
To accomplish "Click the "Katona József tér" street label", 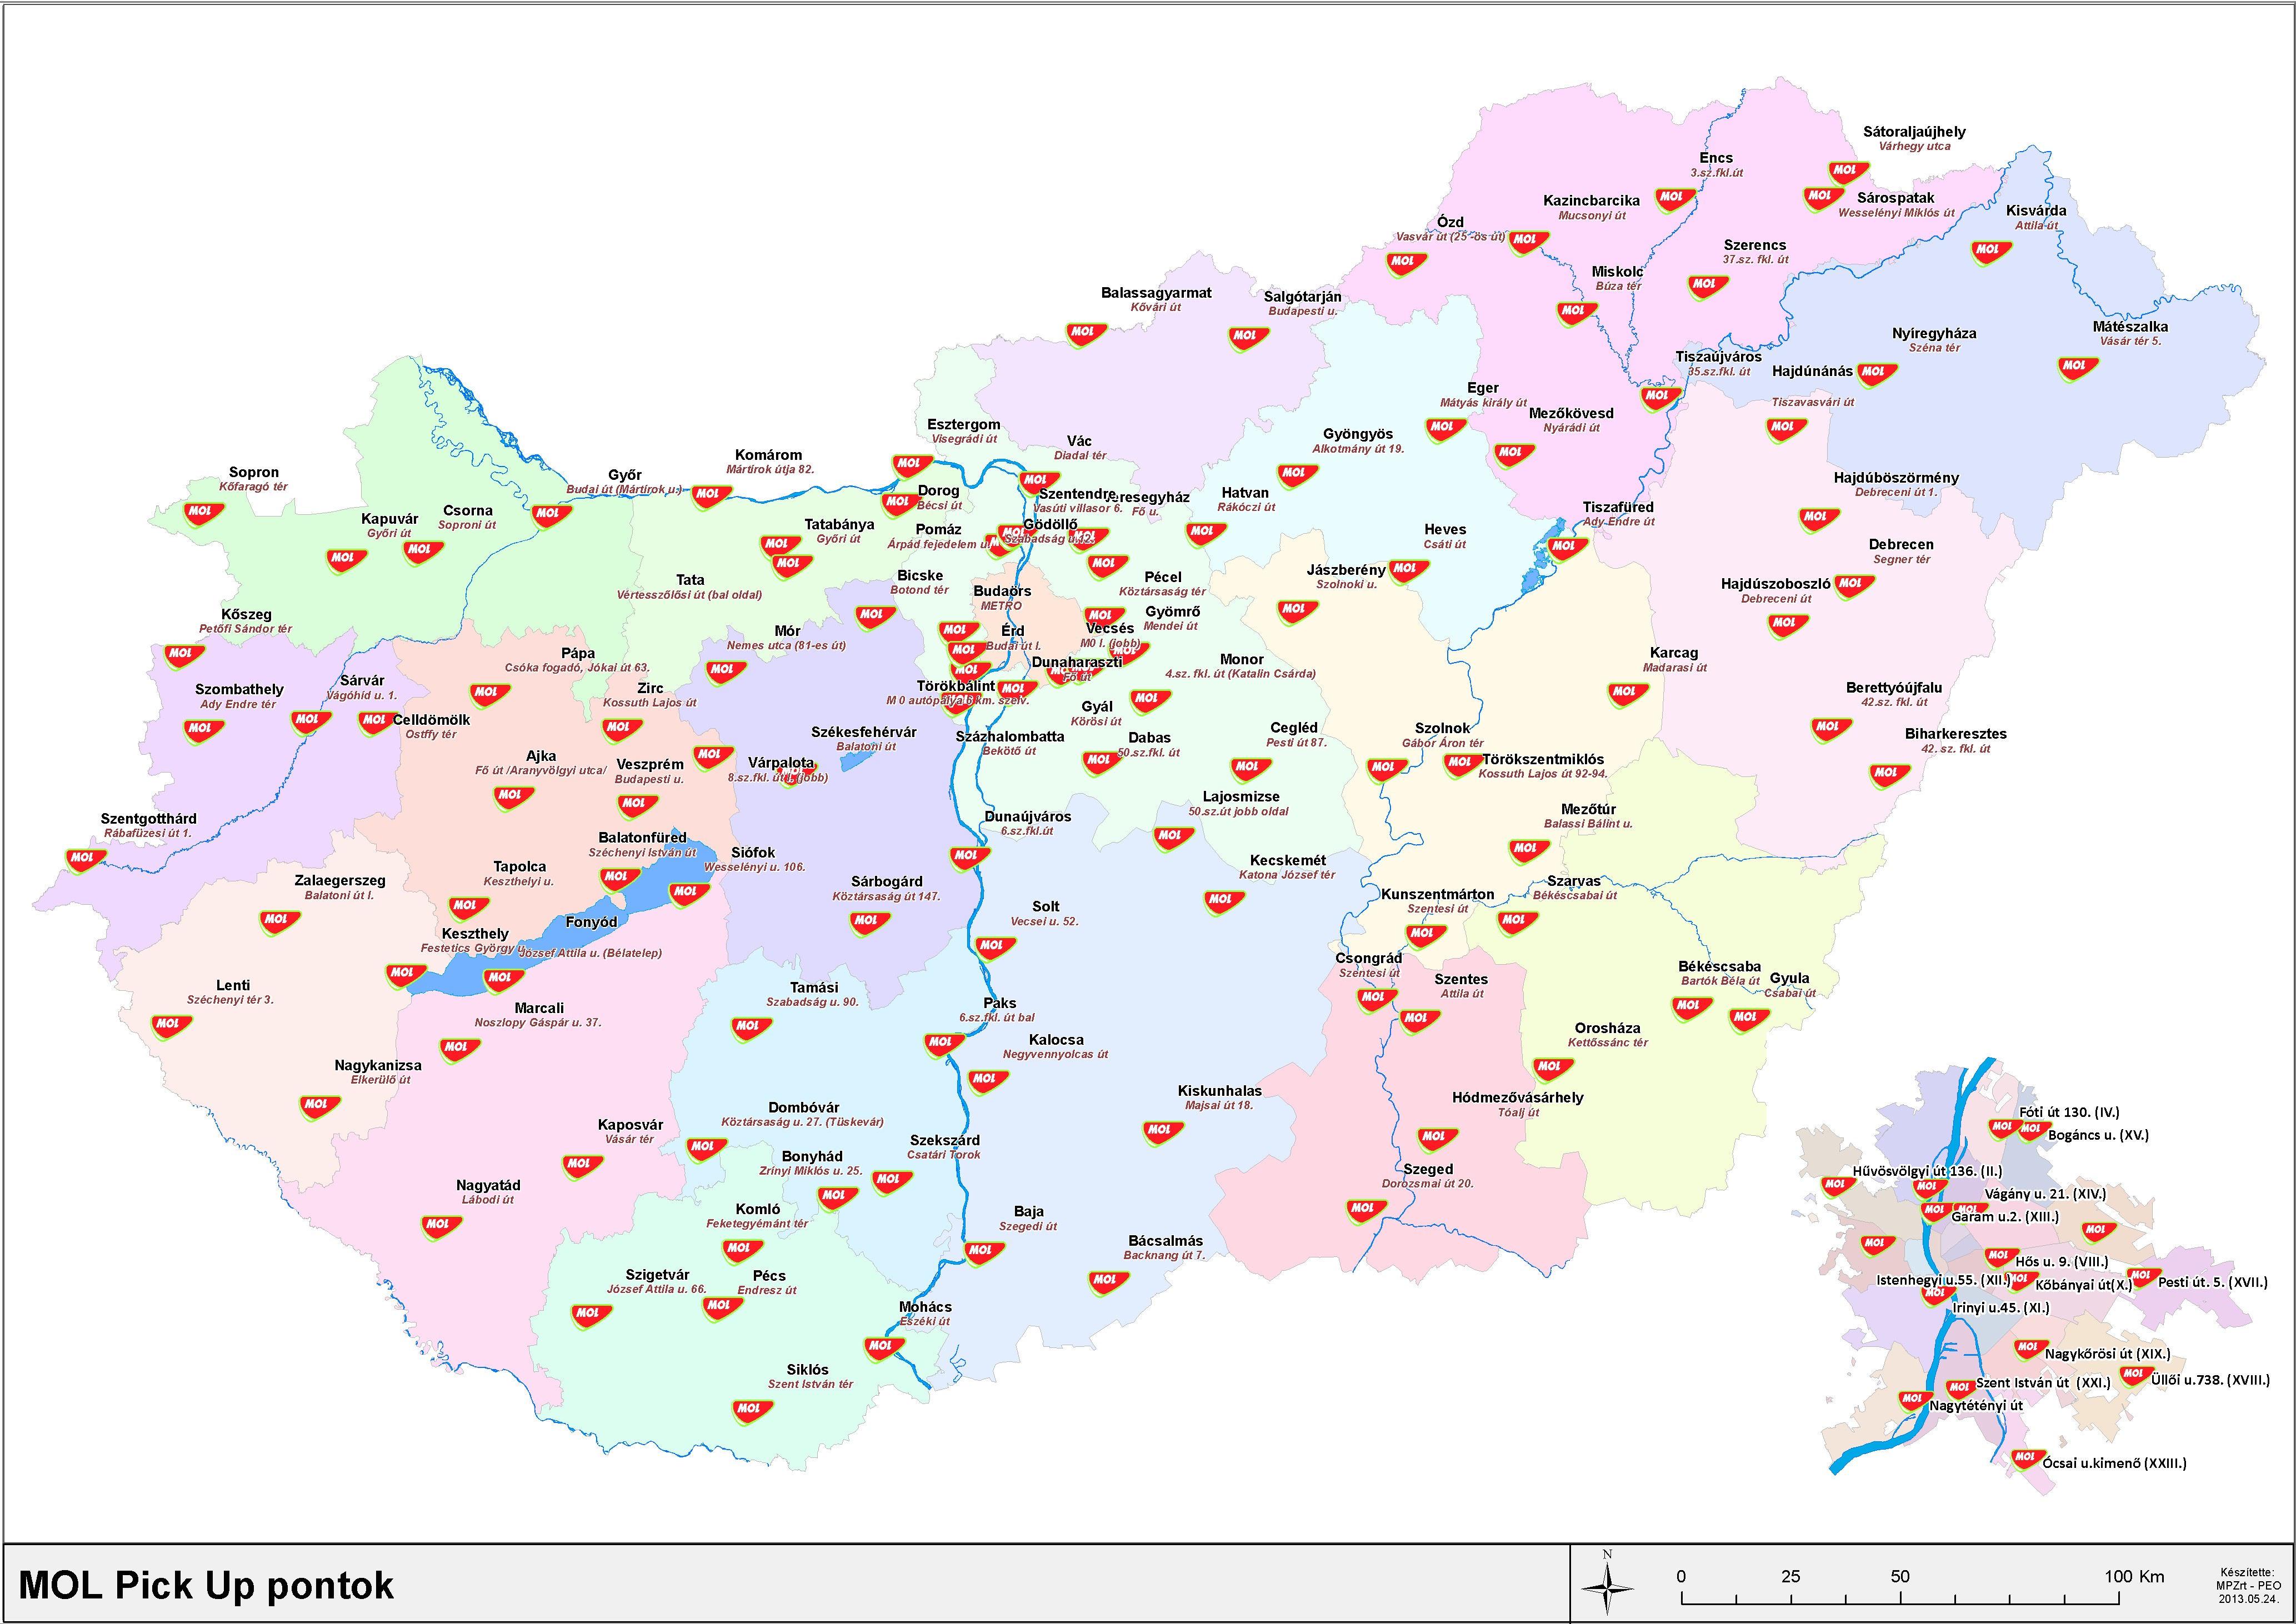I will point(1287,875).
